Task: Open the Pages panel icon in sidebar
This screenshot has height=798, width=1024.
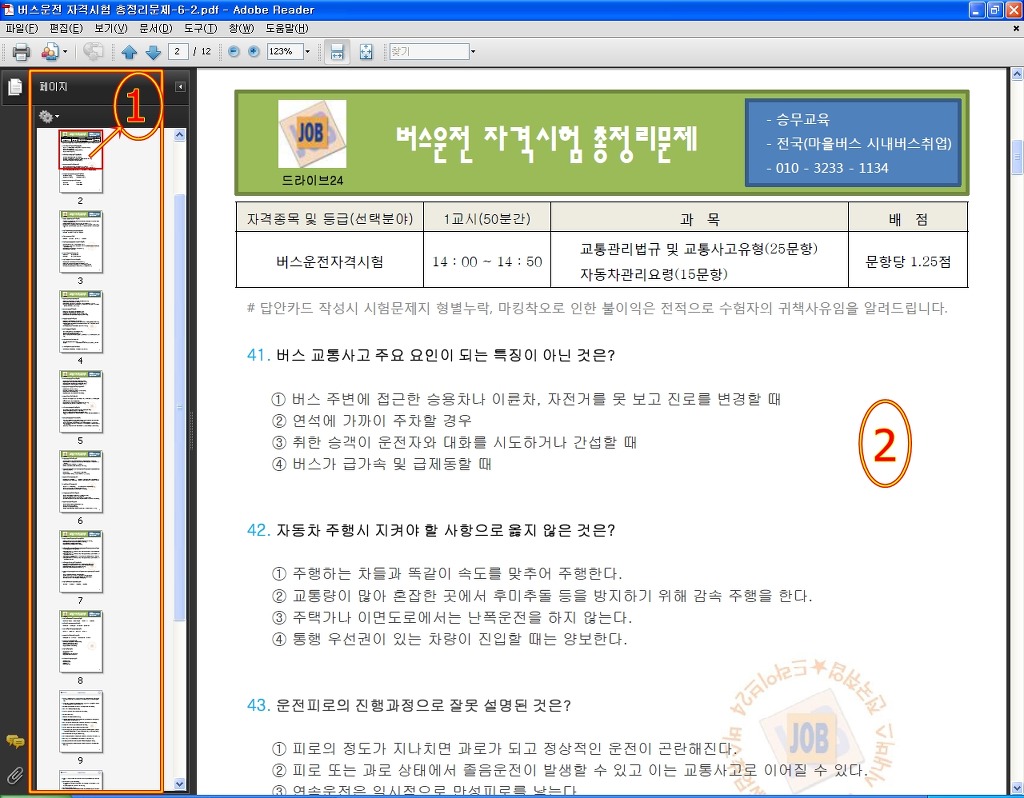Action: (14, 87)
